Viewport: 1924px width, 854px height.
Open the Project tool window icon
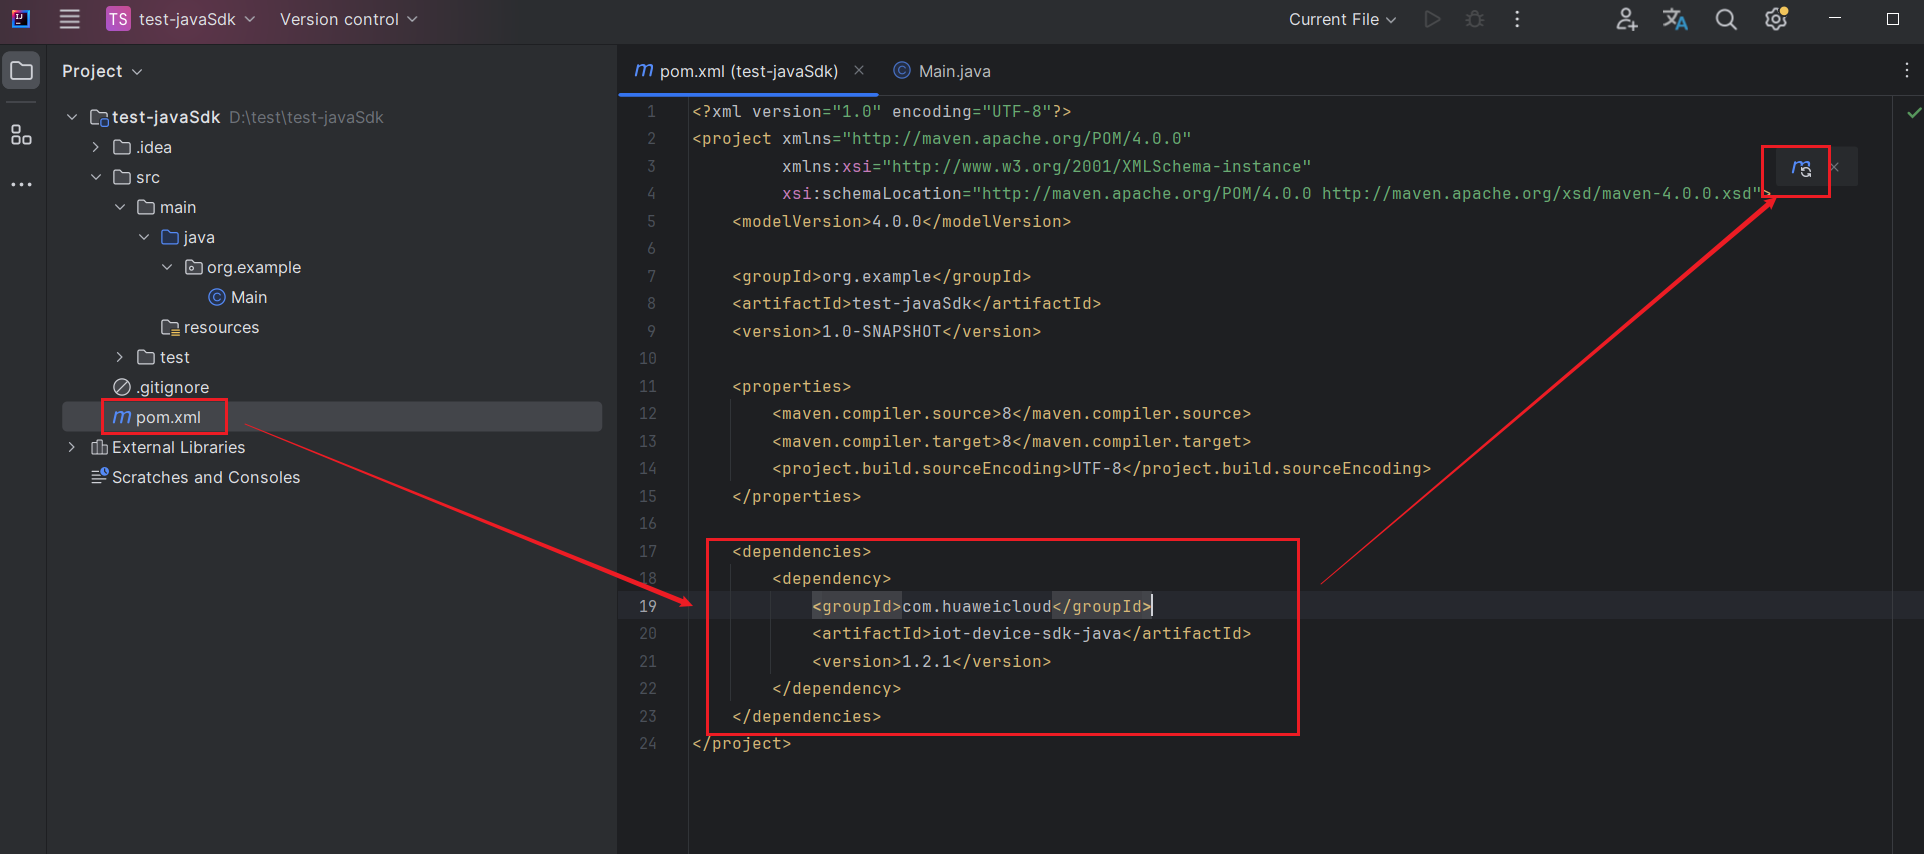click(21, 71)
